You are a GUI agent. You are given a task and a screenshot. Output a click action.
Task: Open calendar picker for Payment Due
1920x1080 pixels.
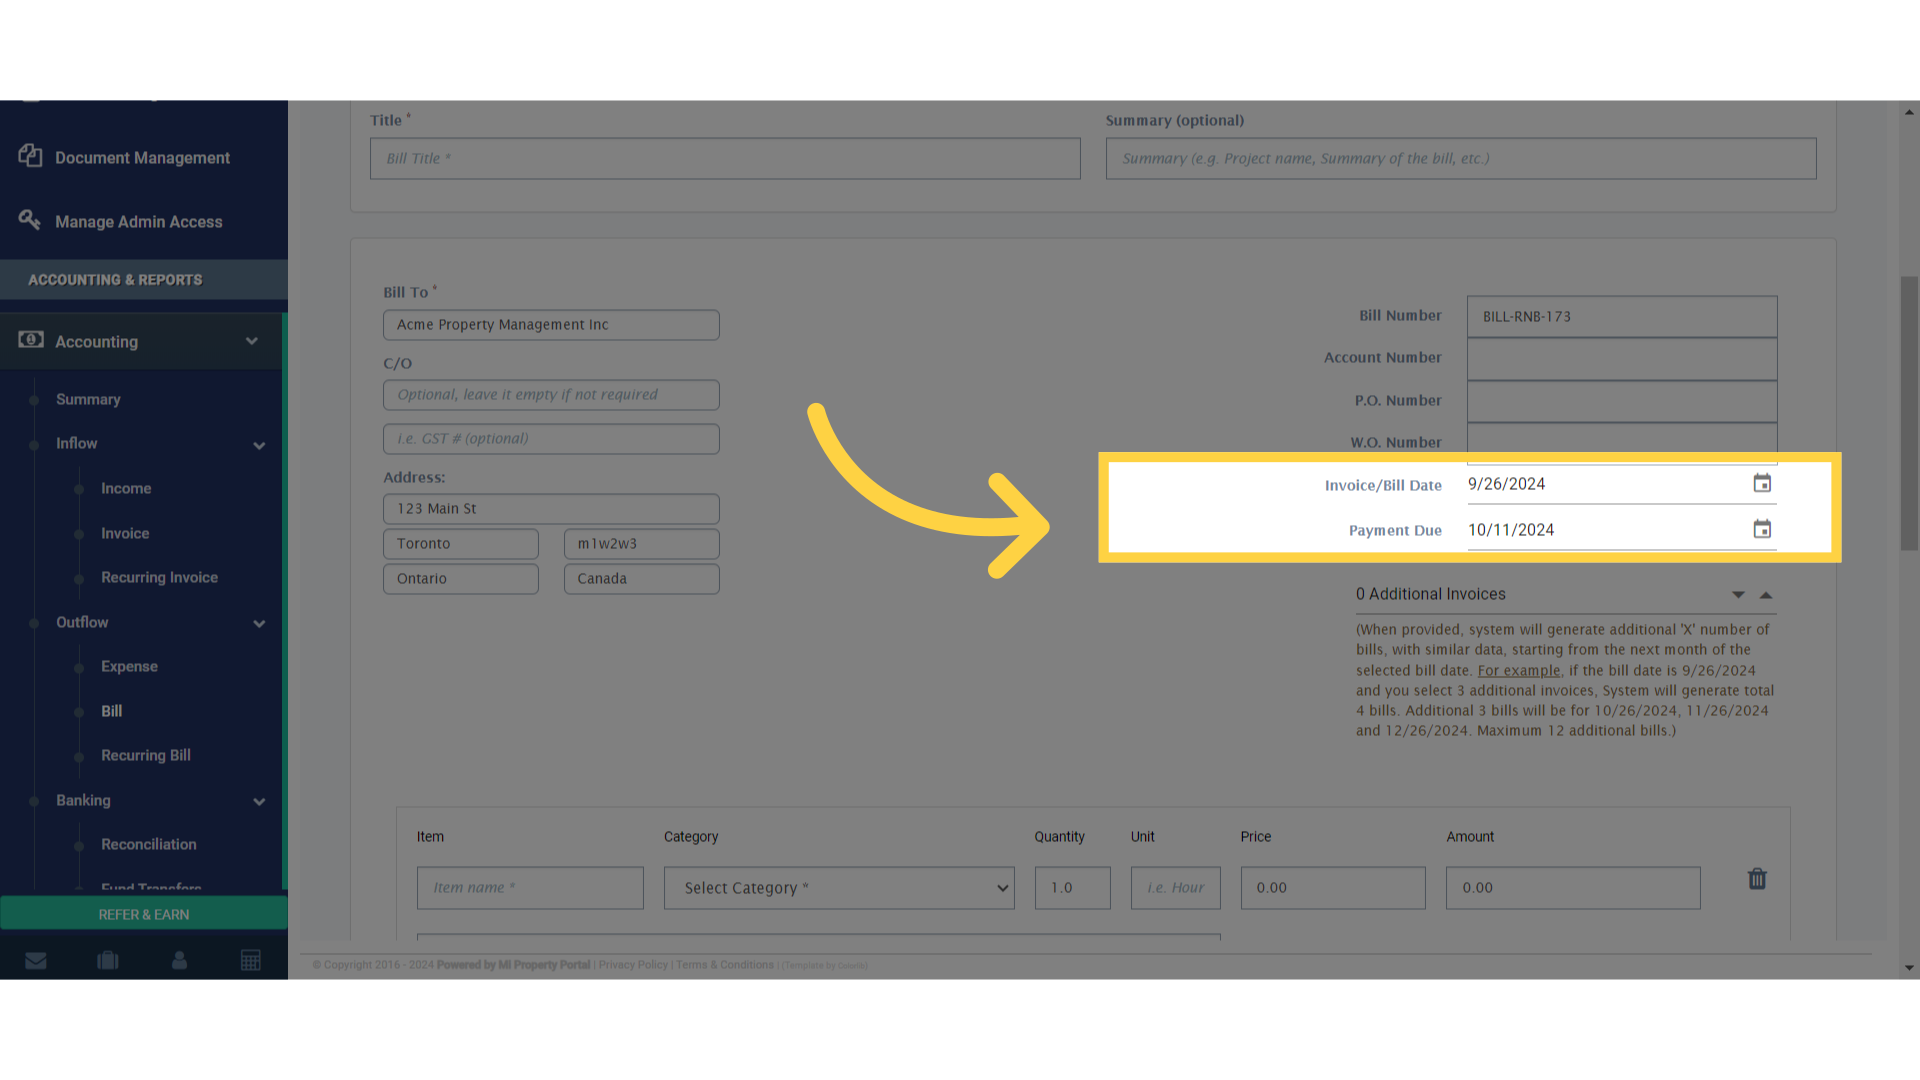click(1762, 530)
